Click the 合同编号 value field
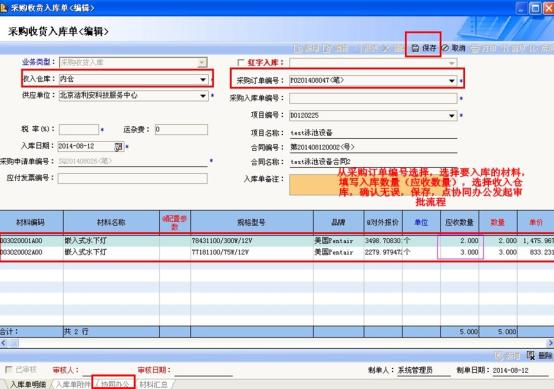 pos(373,147)
